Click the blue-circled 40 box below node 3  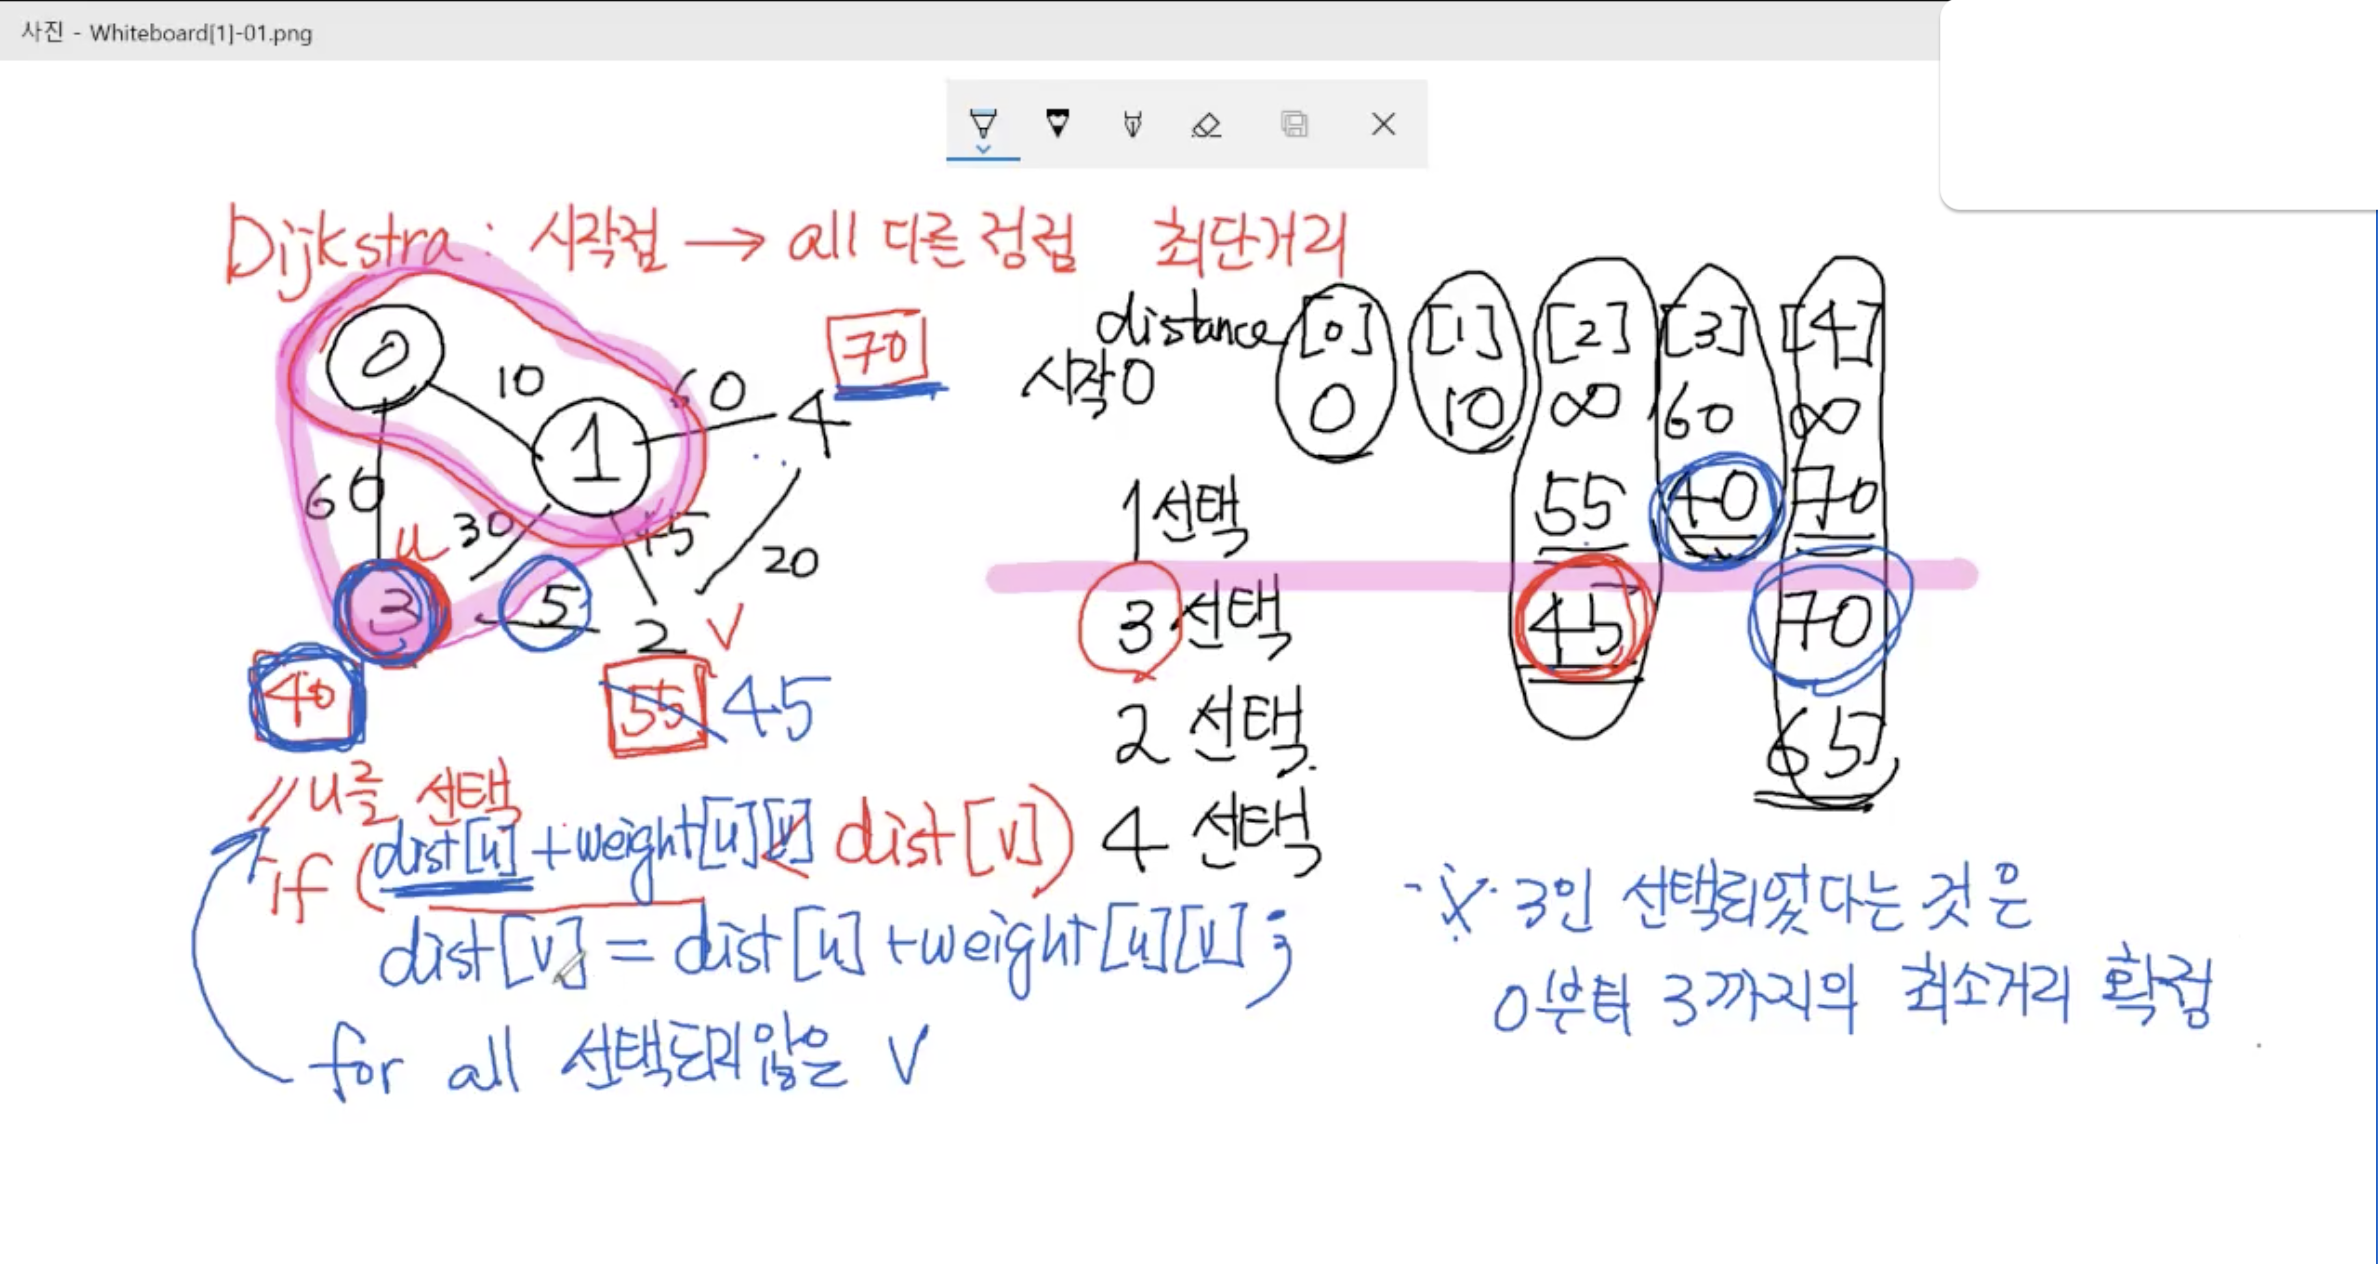pos(306,699)
